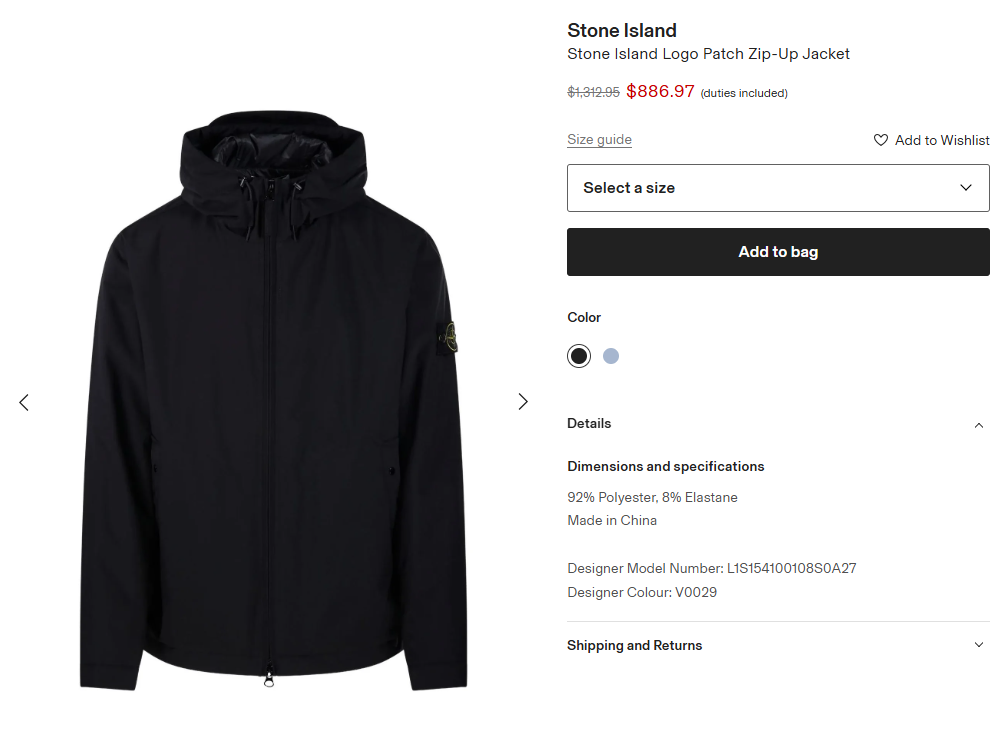Click the heart wishlist icon
Viewport: 1002px width, 740px height.
point(880,140)
